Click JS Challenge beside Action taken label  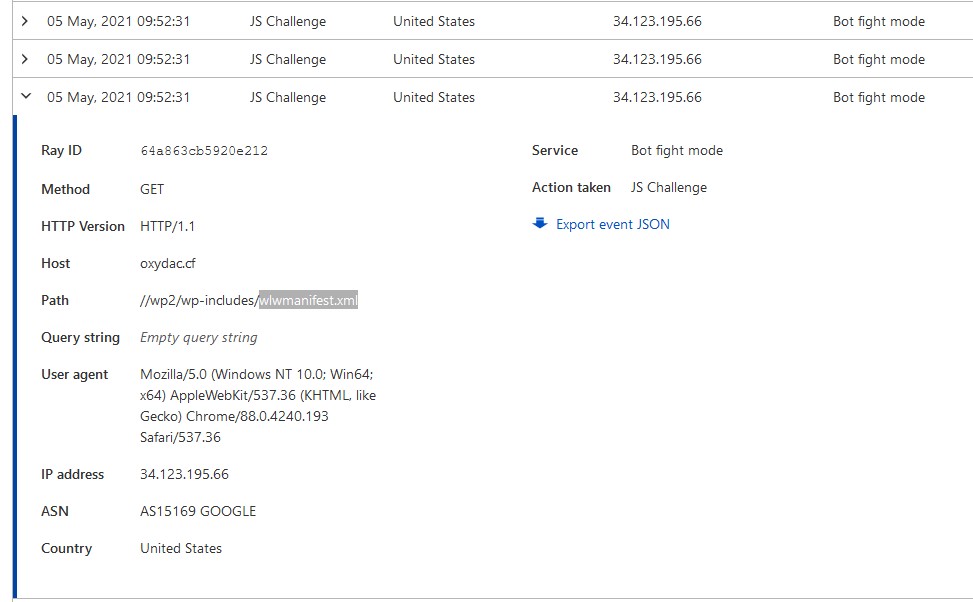(668, 187)
